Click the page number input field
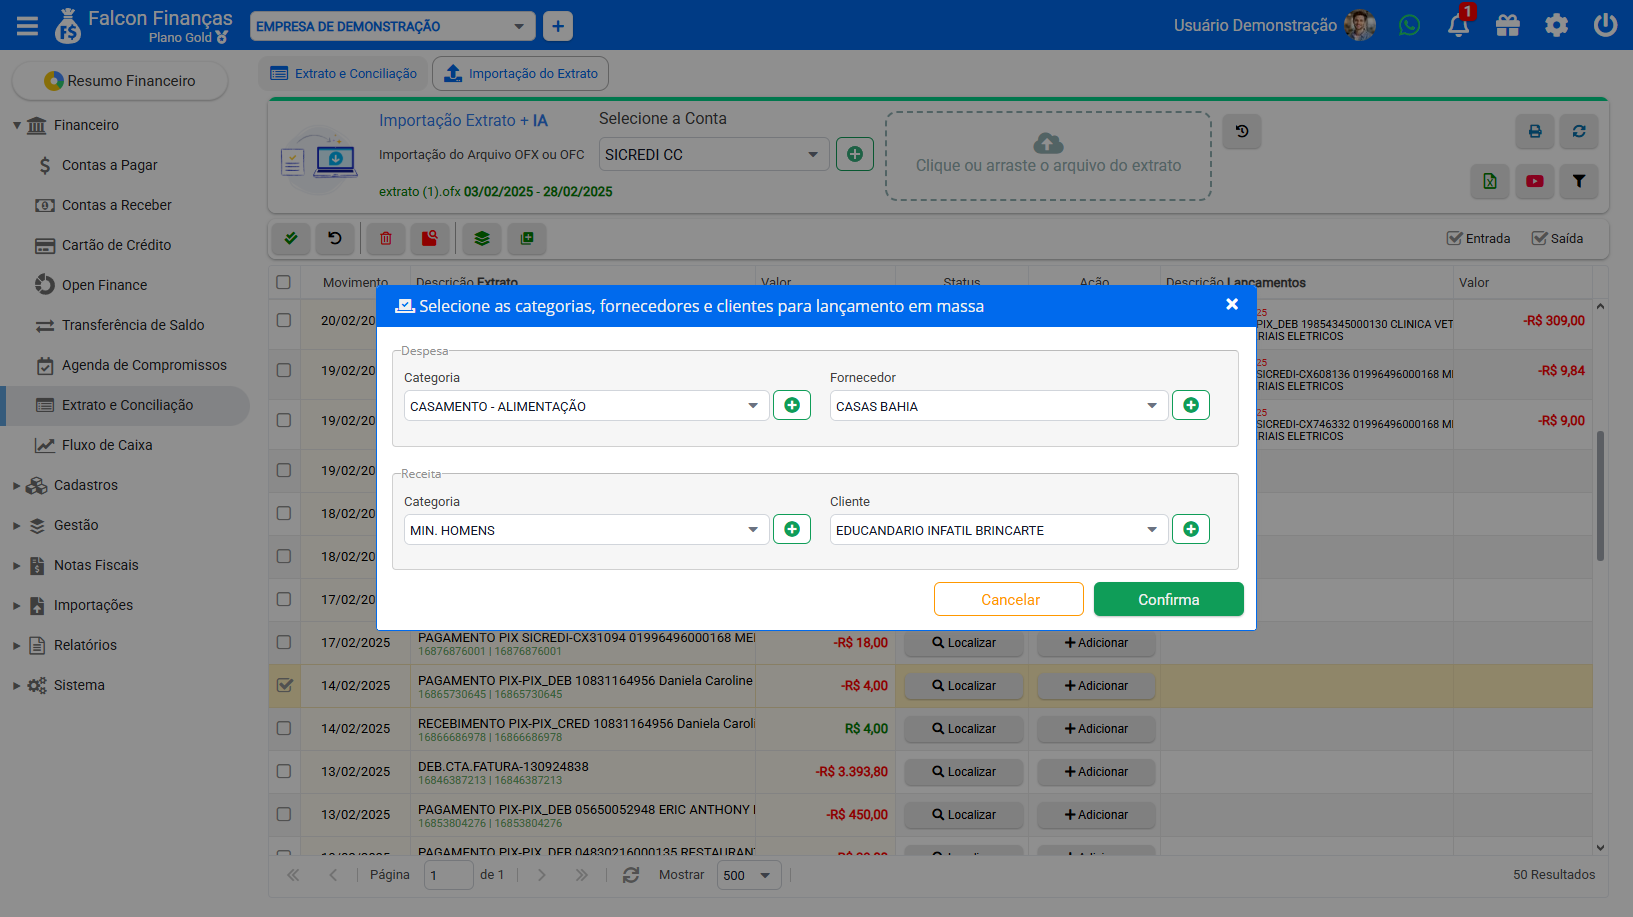The image size is (1633, 917). (x=449, y=875)
